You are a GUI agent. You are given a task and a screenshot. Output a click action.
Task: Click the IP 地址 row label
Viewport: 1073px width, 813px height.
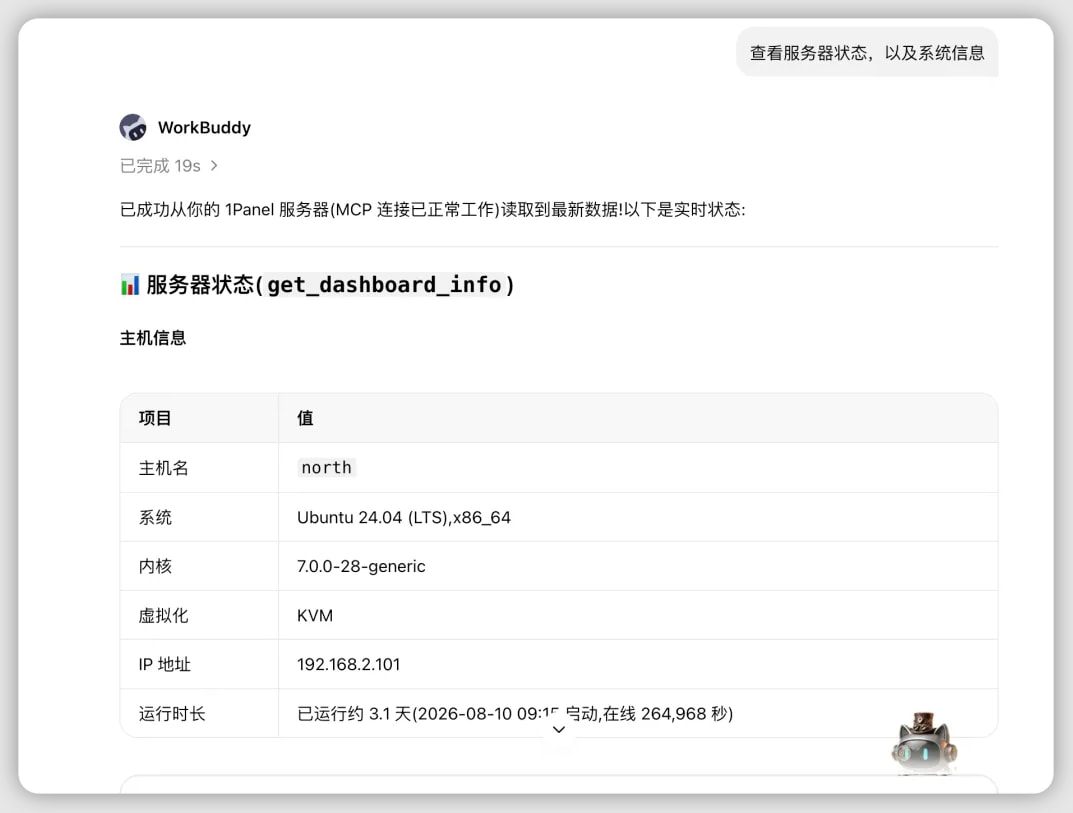point(164,664)
